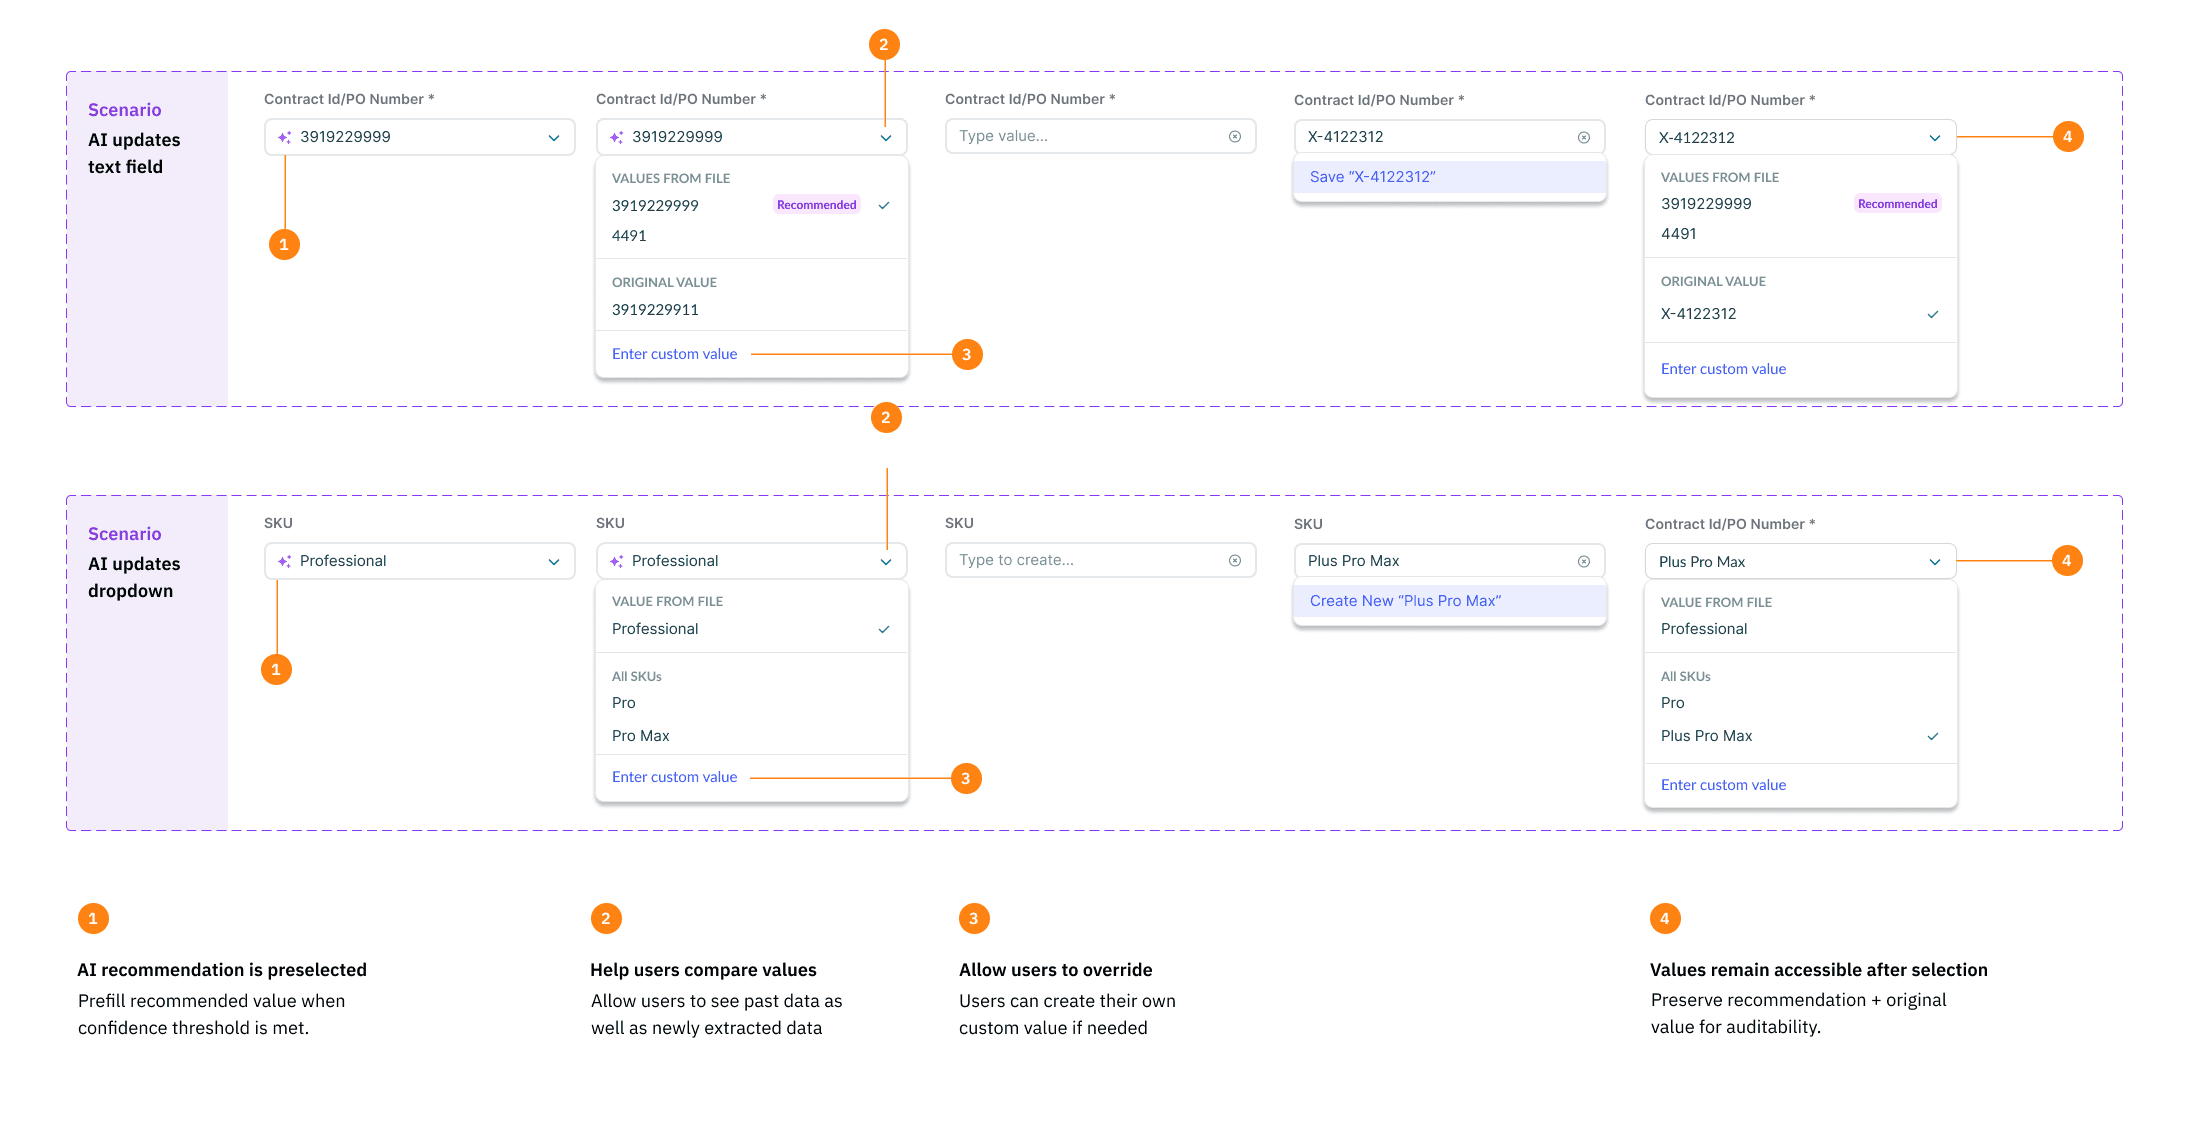Clear the 'Type to create...' SKU field icon

click(x=1235, y=560)
